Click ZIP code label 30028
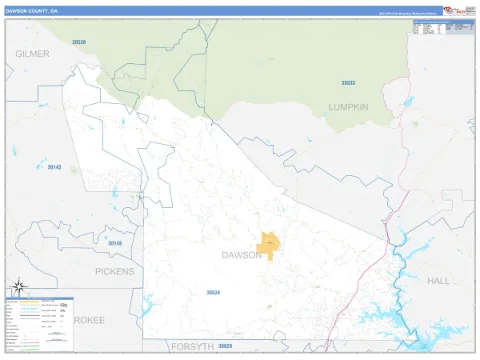Image resolution: width=480 pixels, height=360 pixels. coord(225,346)
